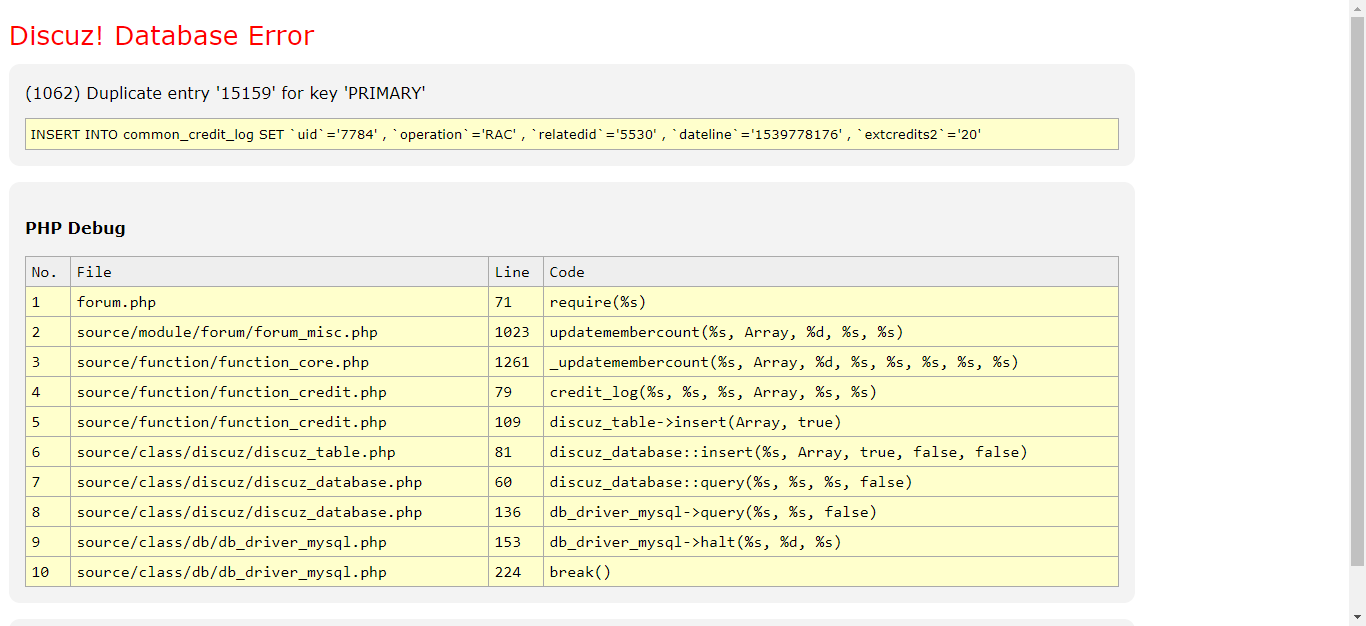Click the Duplicate entry '15159' error message
Screen dimensions: 1366x626
[x=225, y=93]
